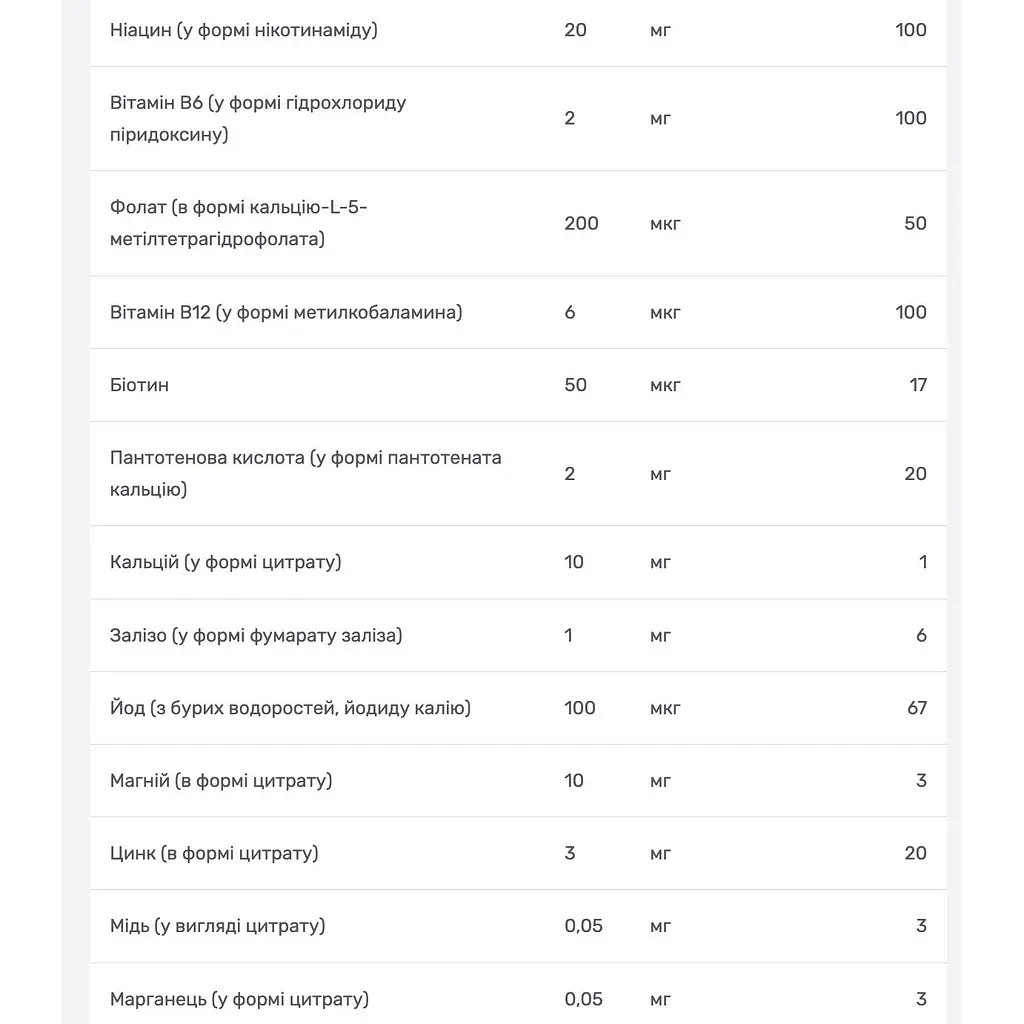The height and width of the screenshot is (1024, 1024).
Task: Click the Мідь (у вигляді цитрату) row
Action: (518, 926)
